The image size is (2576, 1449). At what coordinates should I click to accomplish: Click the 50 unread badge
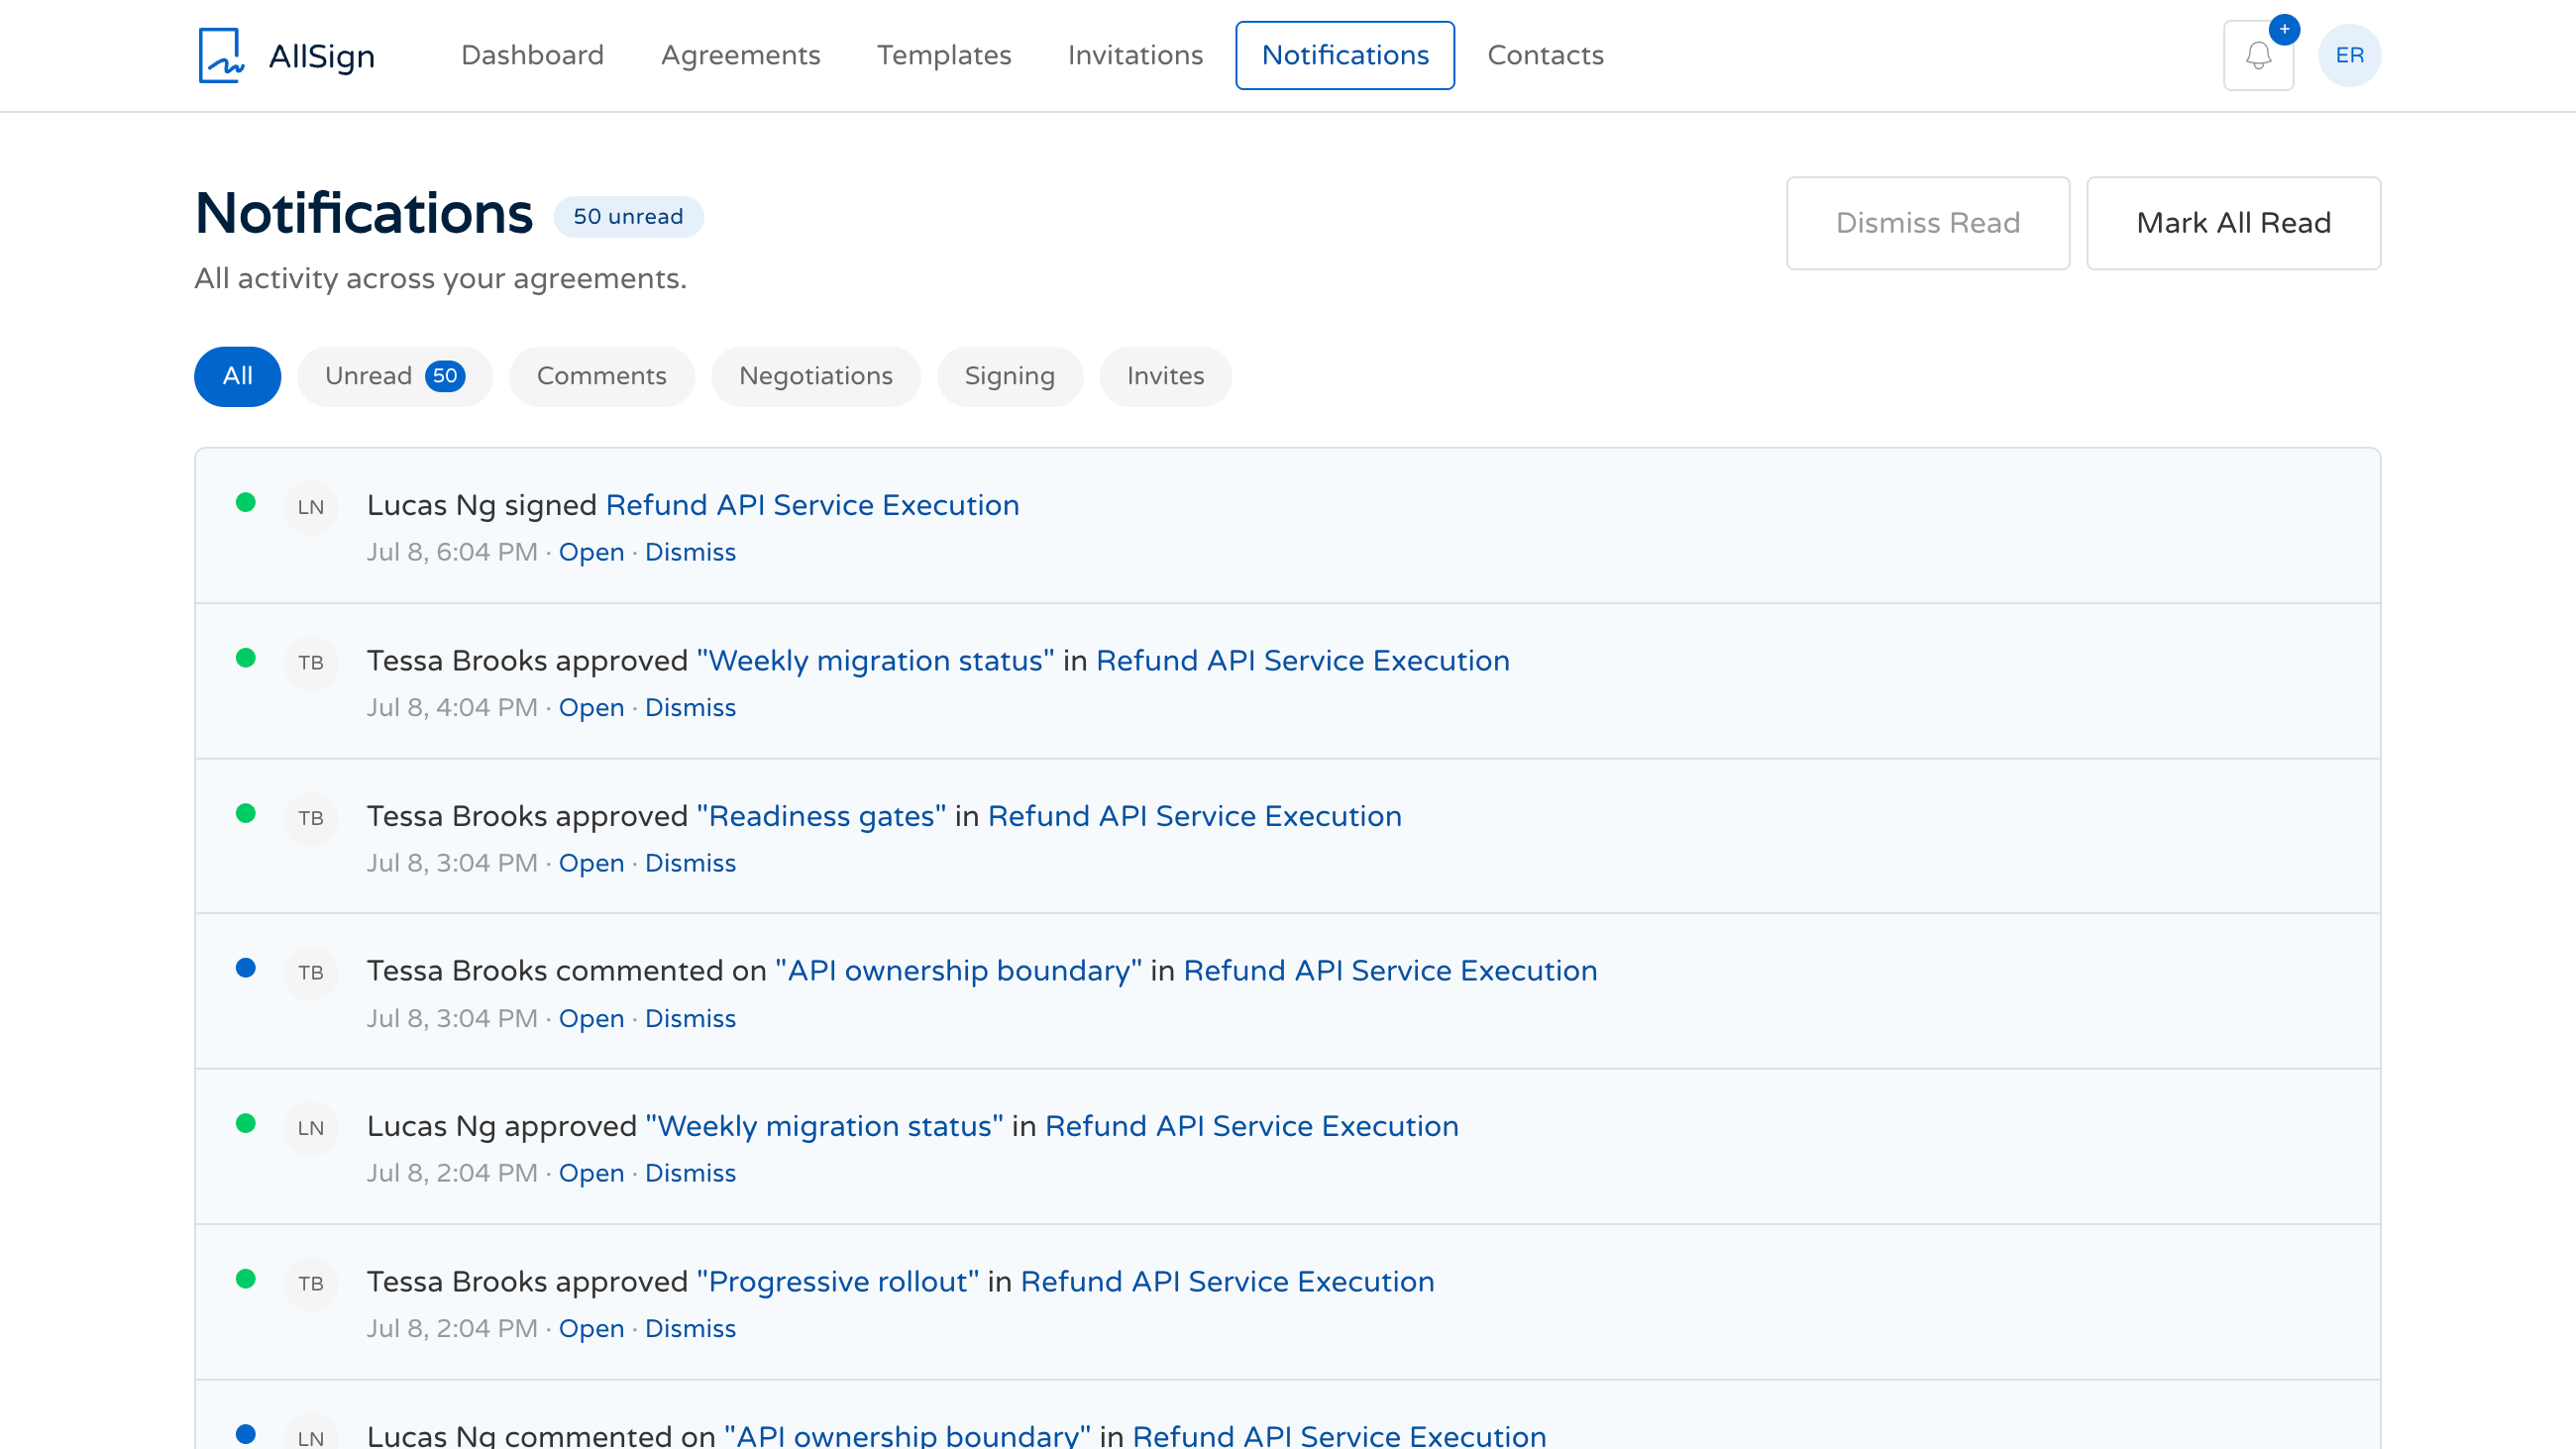click(x=628, y=216)
